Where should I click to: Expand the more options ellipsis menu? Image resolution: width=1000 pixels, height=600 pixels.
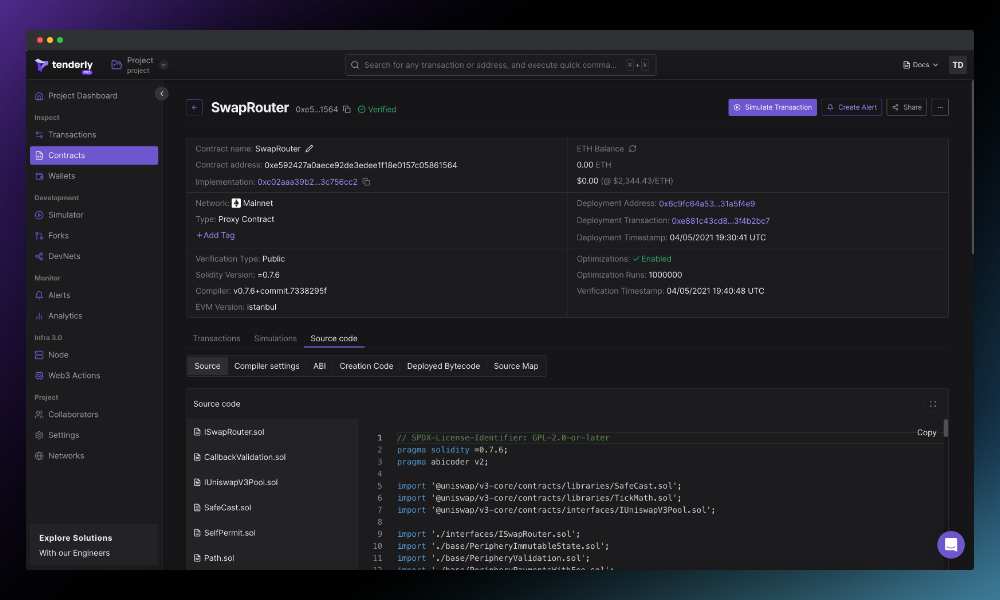coord(939,107)
